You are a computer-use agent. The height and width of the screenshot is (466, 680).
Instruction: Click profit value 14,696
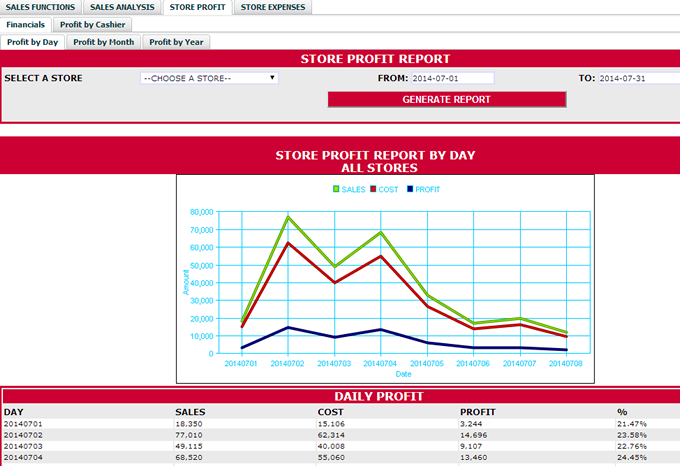474,435
